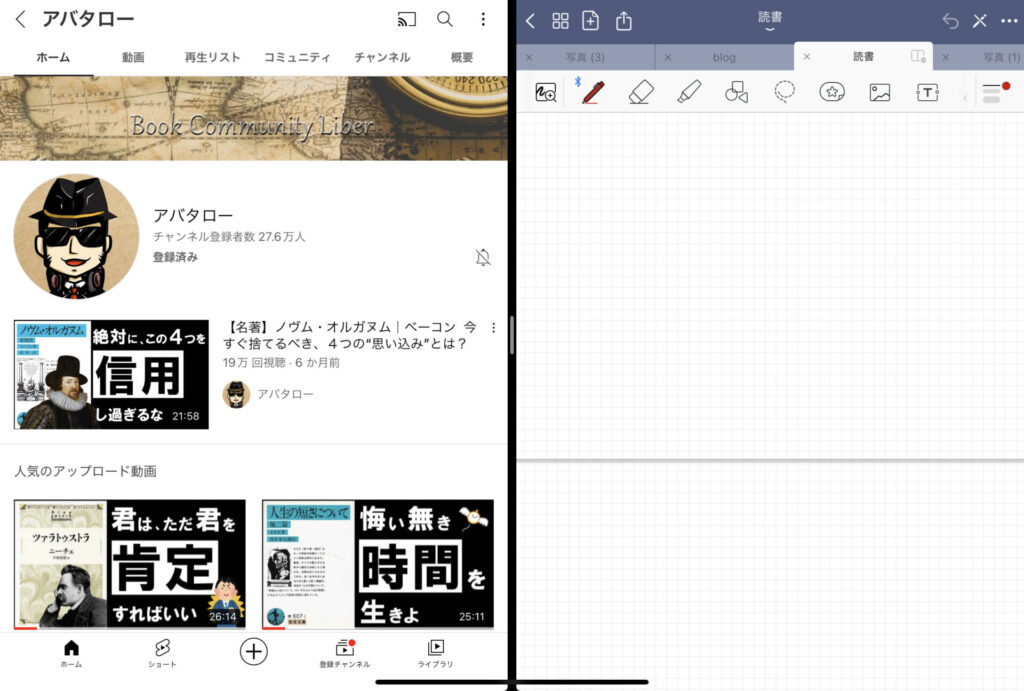The width and height of the screenshot is (1024, 691).
Task: Close the blog tab
Action: click(x=667, y=57)
